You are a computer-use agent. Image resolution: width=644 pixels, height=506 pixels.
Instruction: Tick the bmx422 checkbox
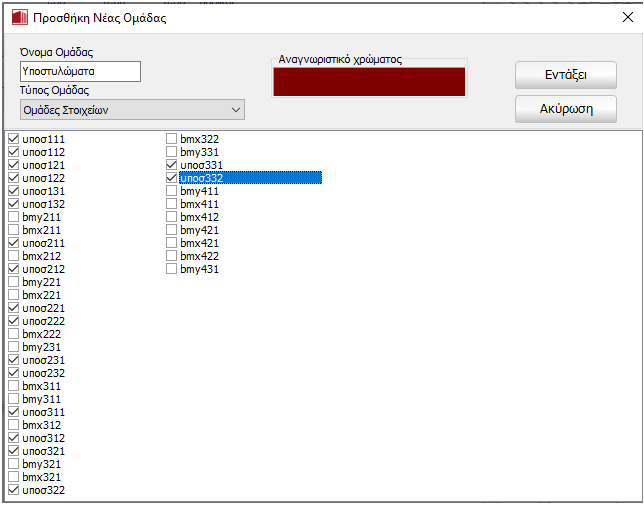172,256
